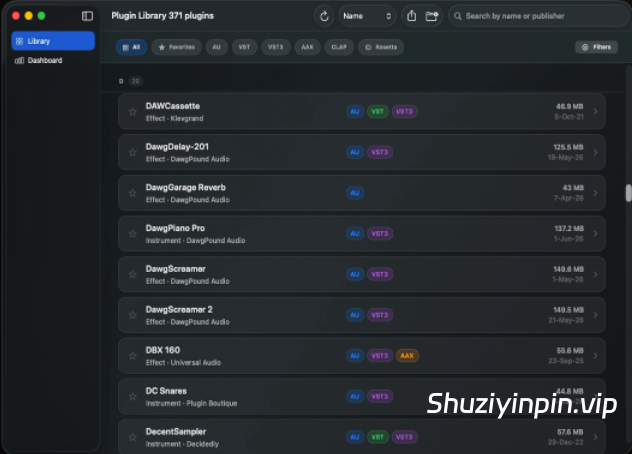The width and height of the screenshot is (632, 454).
Task: Click the AAX badge on DBX 160
Action: [407, 356]
